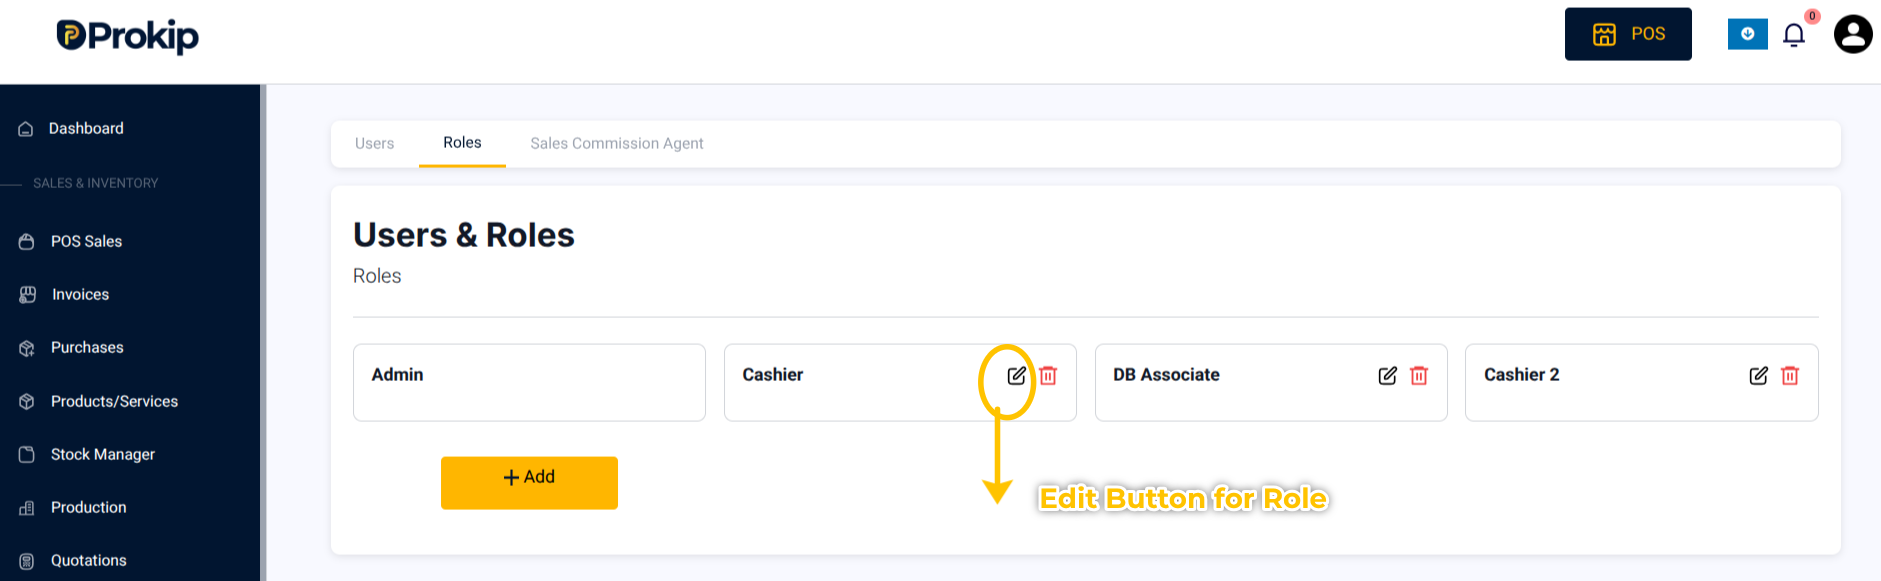The width and height of the screenshot is (1881, 581).
Task: Open POS Sales in sidebar
Action: (x=86, y=242)
